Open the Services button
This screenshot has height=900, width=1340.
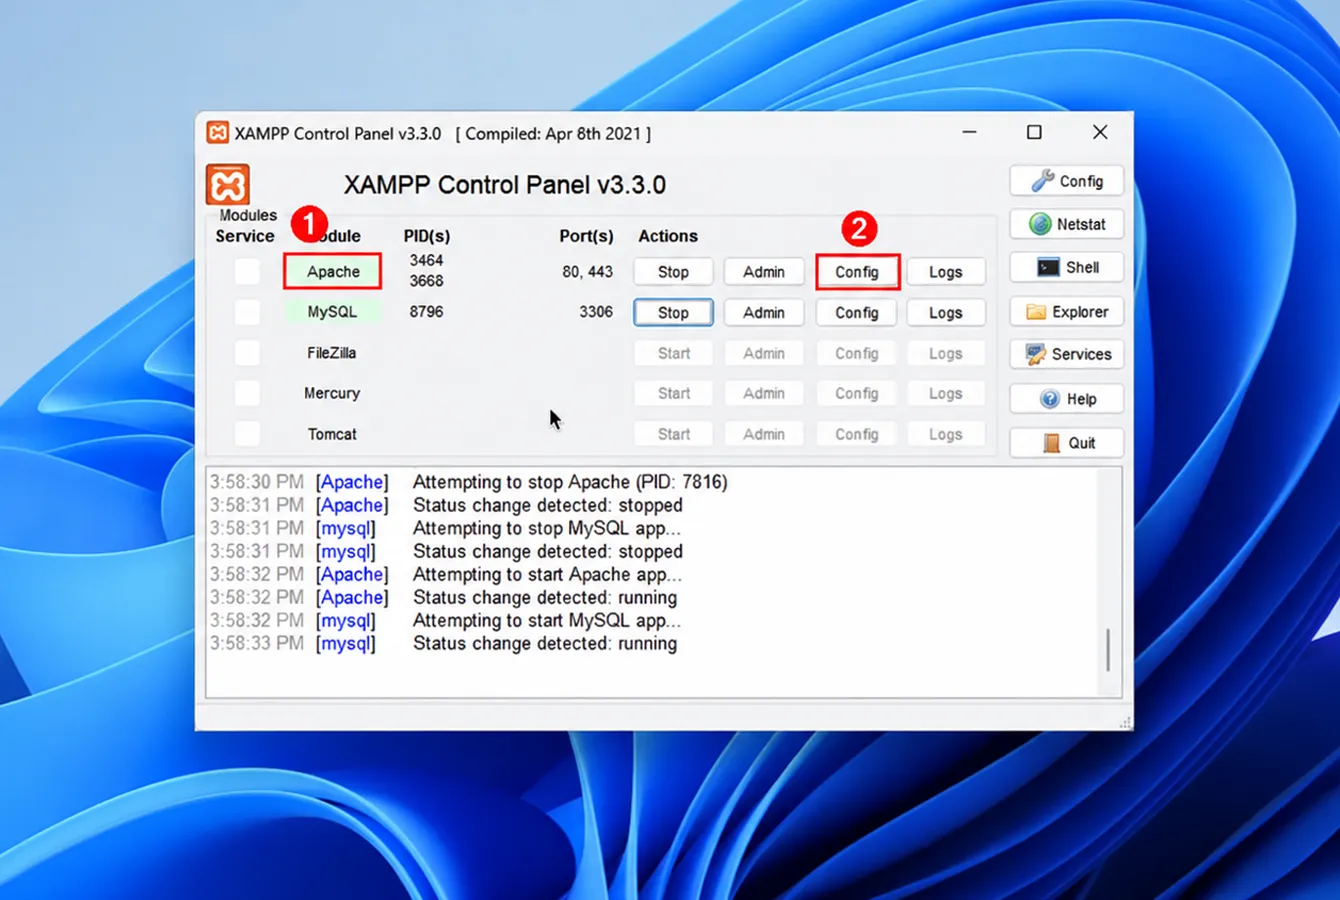(1066, 354)
